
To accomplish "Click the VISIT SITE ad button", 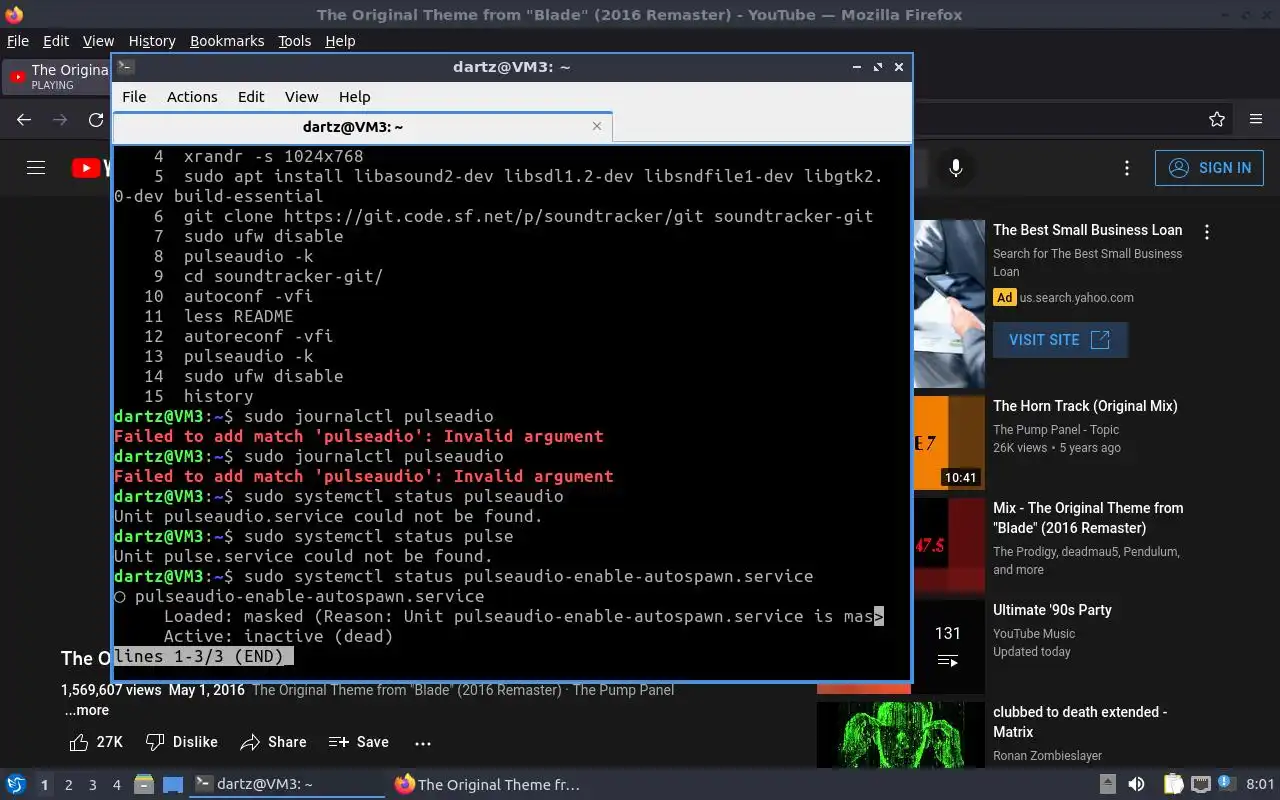I will [x=1060, y=340].
